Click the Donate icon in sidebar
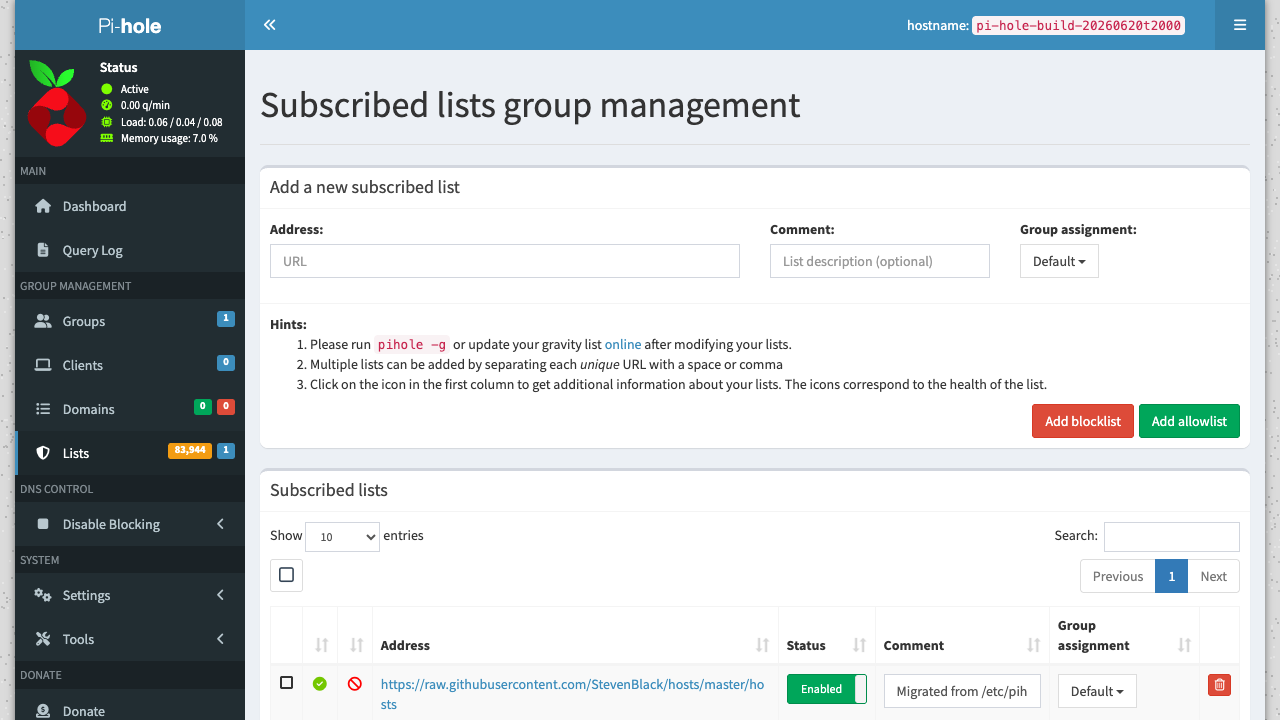 [x=43, y=711]
